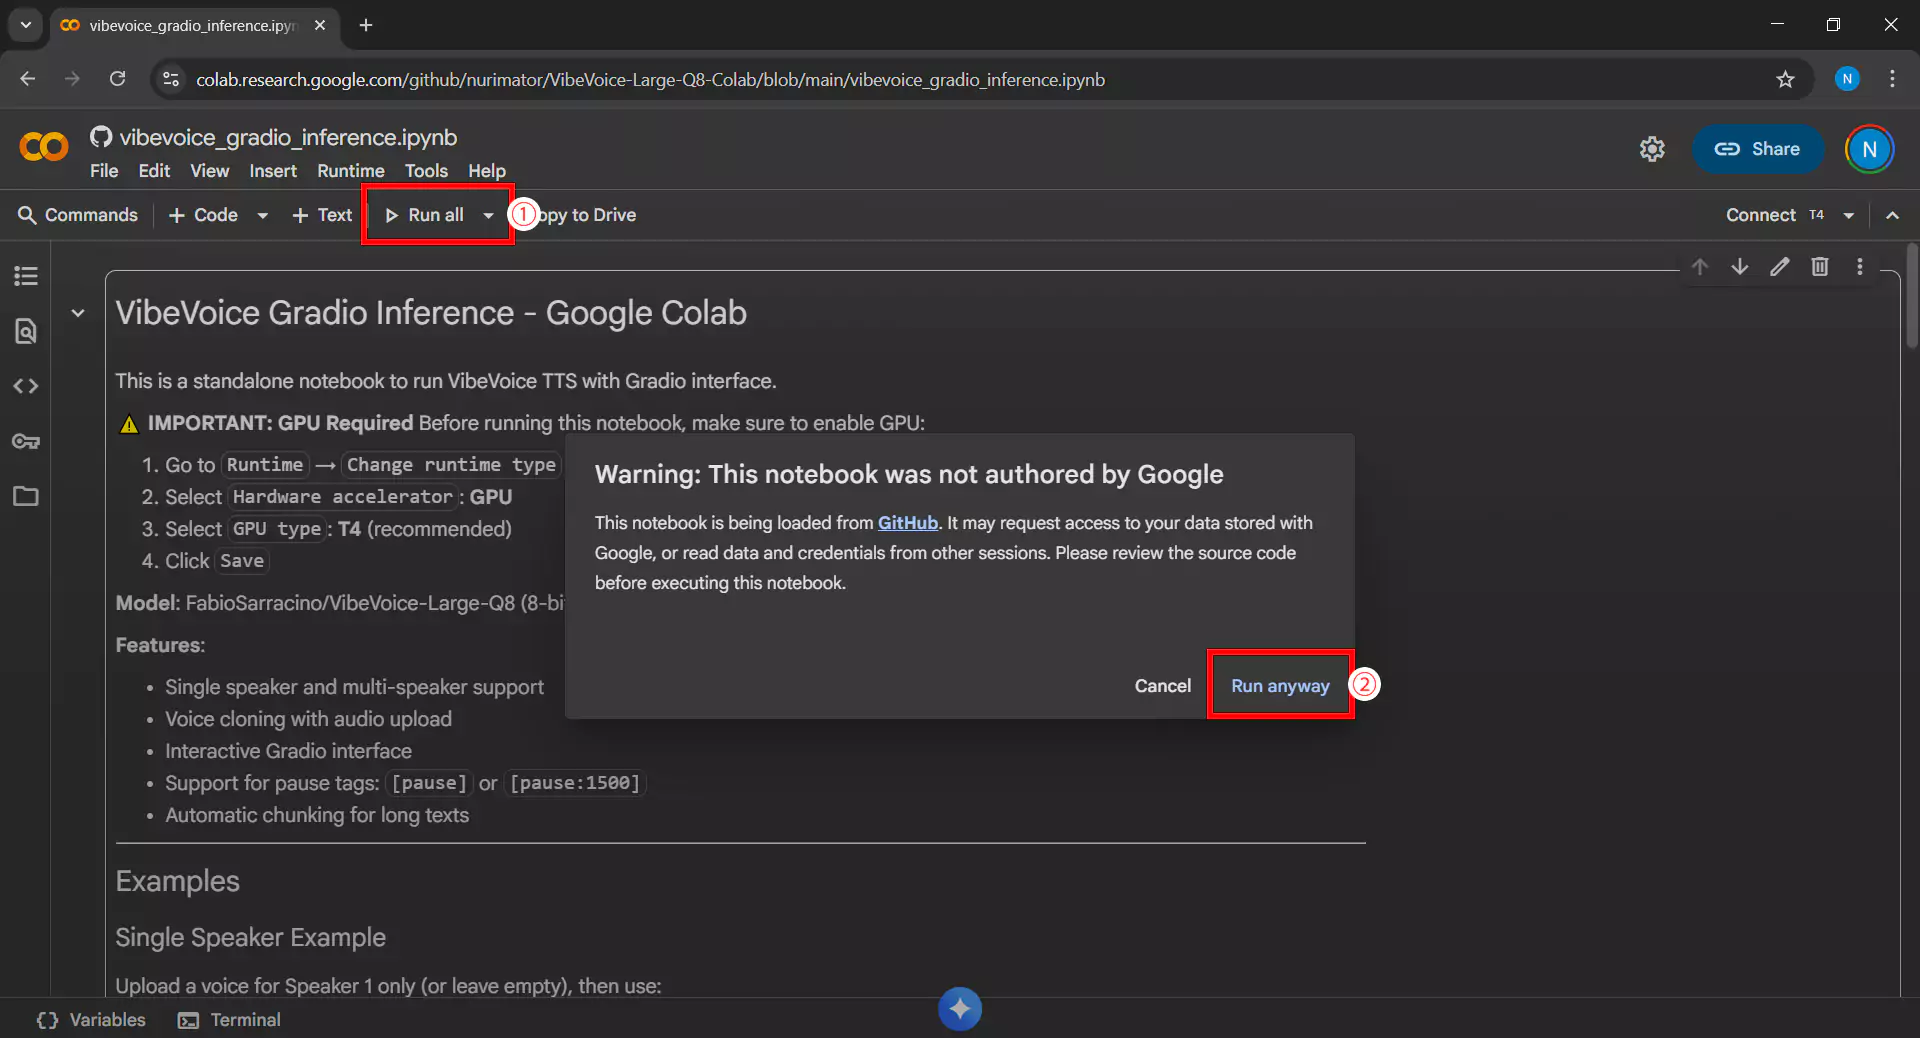
Task: Open the Files browser in the sidebar
Action: click(x=25, y=497)
